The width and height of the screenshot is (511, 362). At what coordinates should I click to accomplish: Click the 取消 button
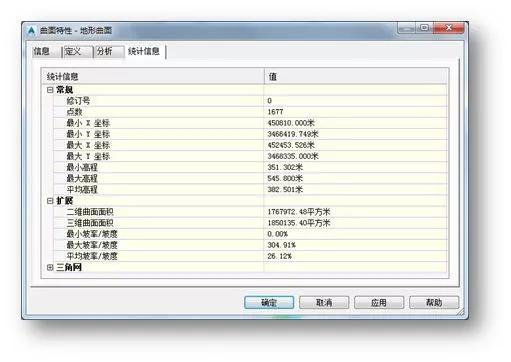pyautogui.click(x=324, y=303)
